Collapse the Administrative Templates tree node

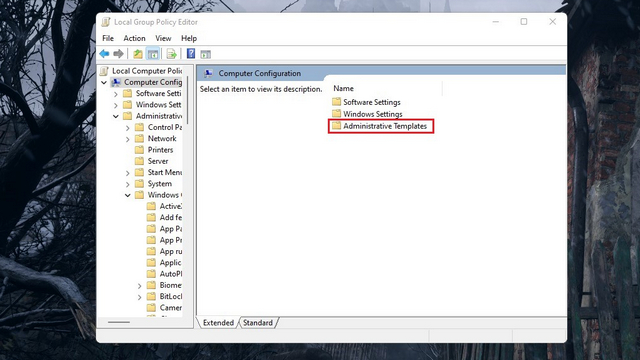(x=116, y=116)
